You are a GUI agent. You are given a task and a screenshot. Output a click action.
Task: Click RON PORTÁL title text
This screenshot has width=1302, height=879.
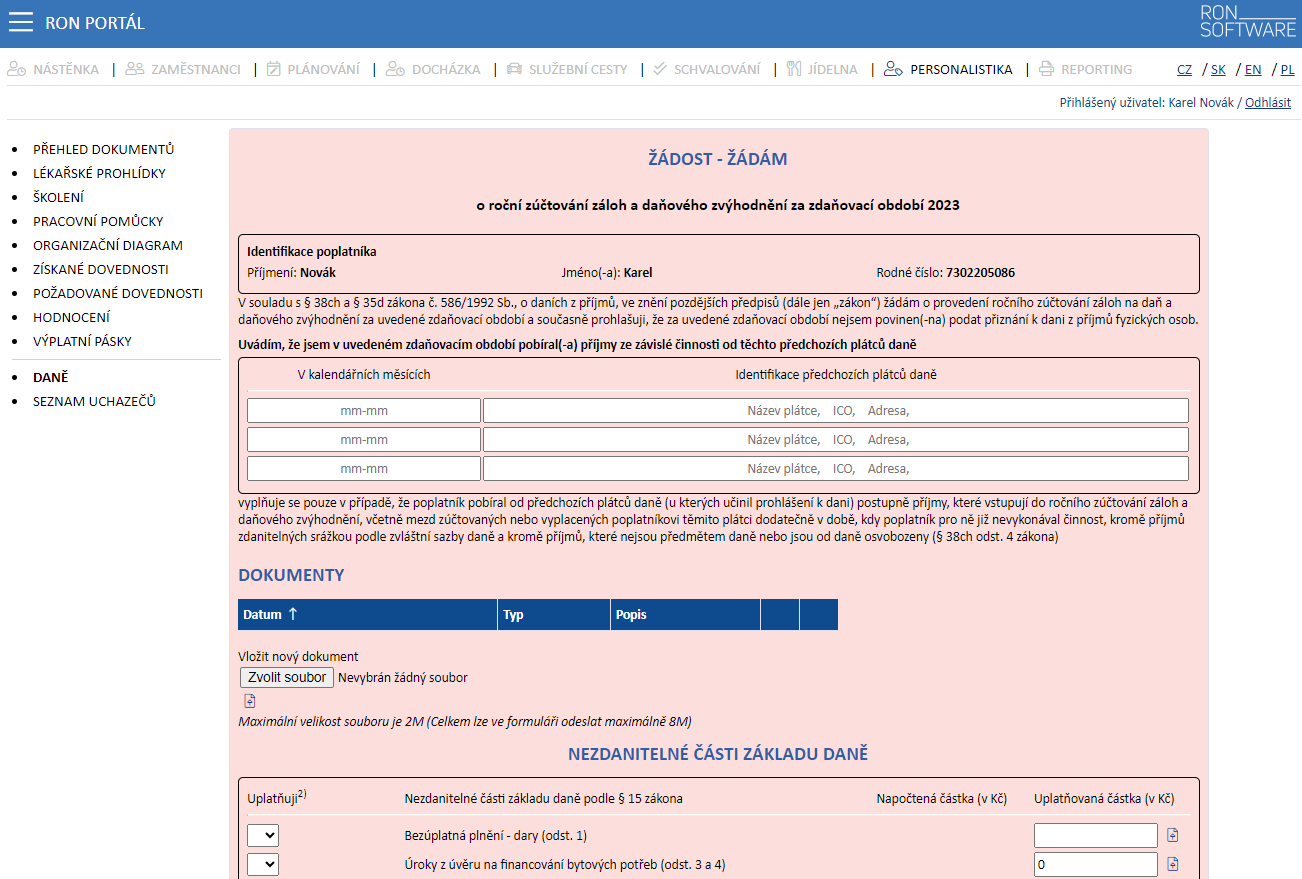coord(95,23)
